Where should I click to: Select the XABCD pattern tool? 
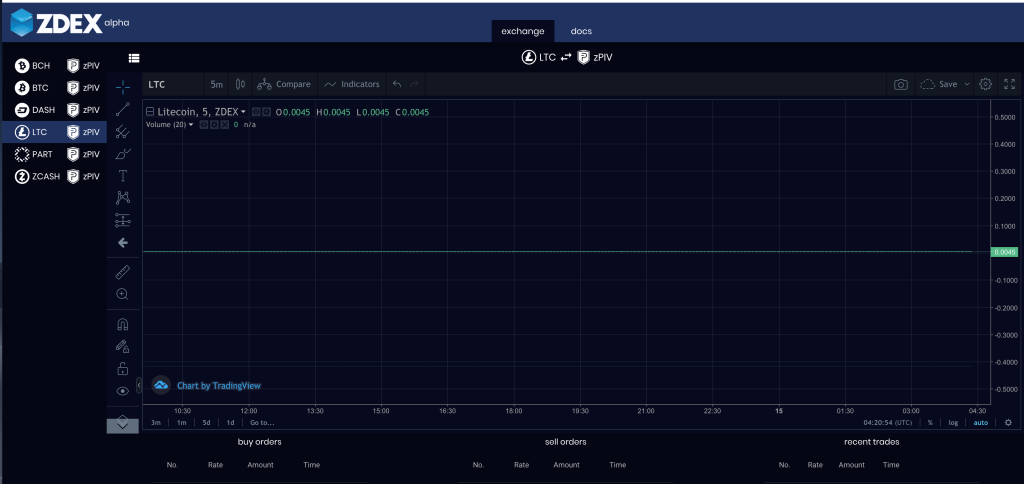point(122,198)
